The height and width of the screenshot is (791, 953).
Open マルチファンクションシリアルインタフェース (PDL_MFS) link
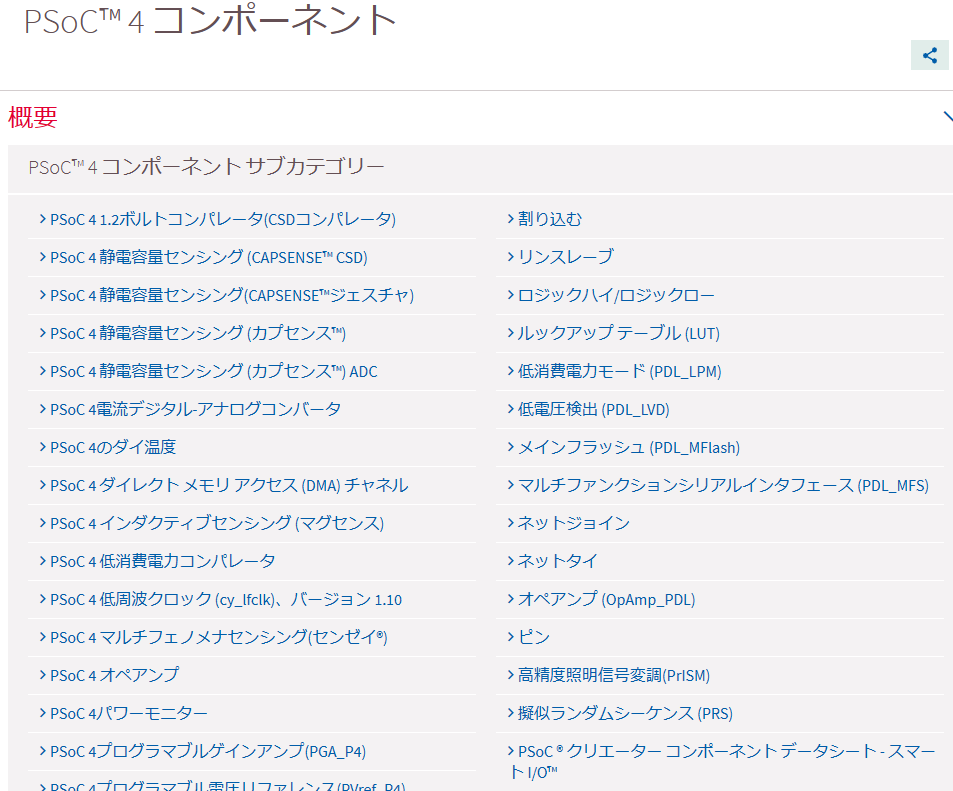click(723, 485)
